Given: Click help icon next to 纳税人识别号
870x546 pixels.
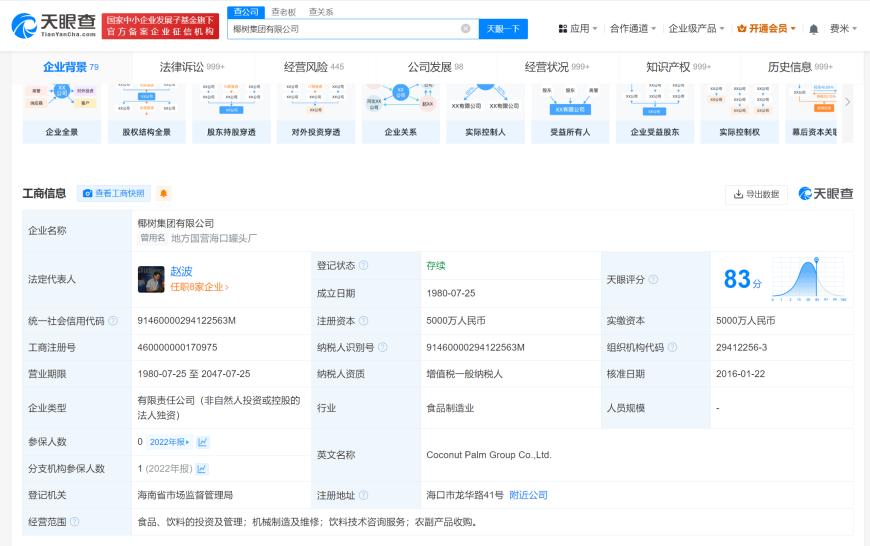Looking at the screenshot, I should coord(382,347).
